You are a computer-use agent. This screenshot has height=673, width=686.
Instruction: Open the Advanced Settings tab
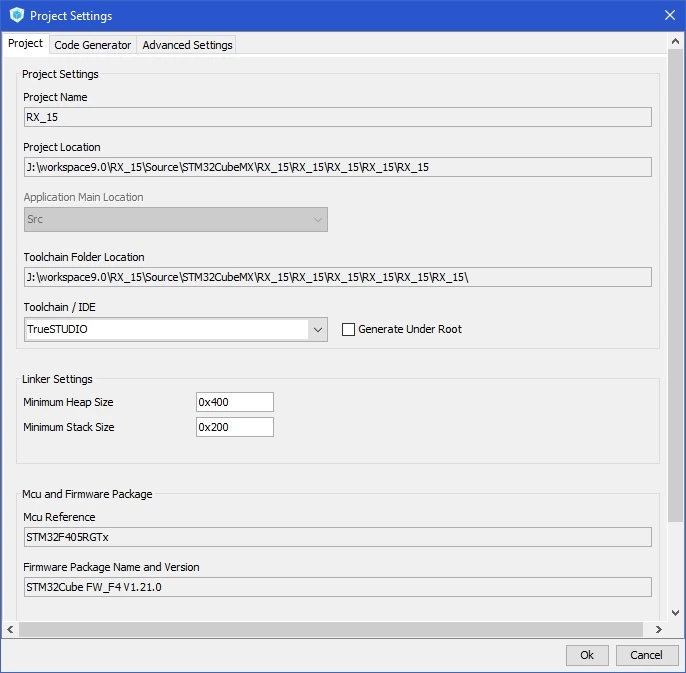[x=187, y=45]
